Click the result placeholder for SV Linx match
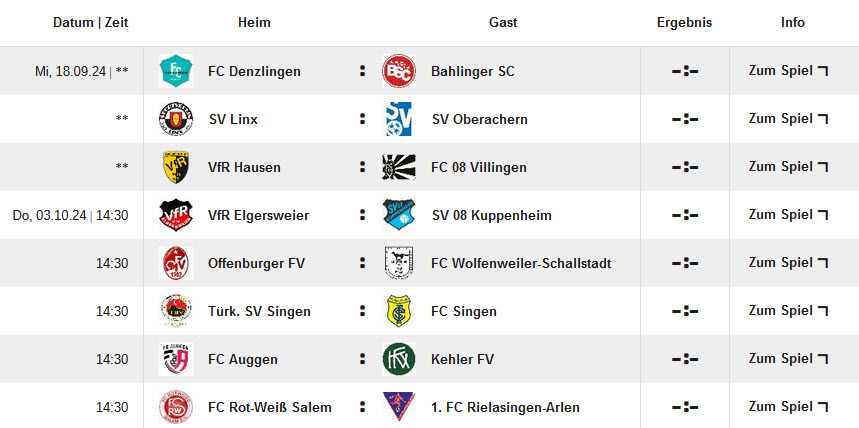Viewport: 859px width, 428px height. coord(685,119)
